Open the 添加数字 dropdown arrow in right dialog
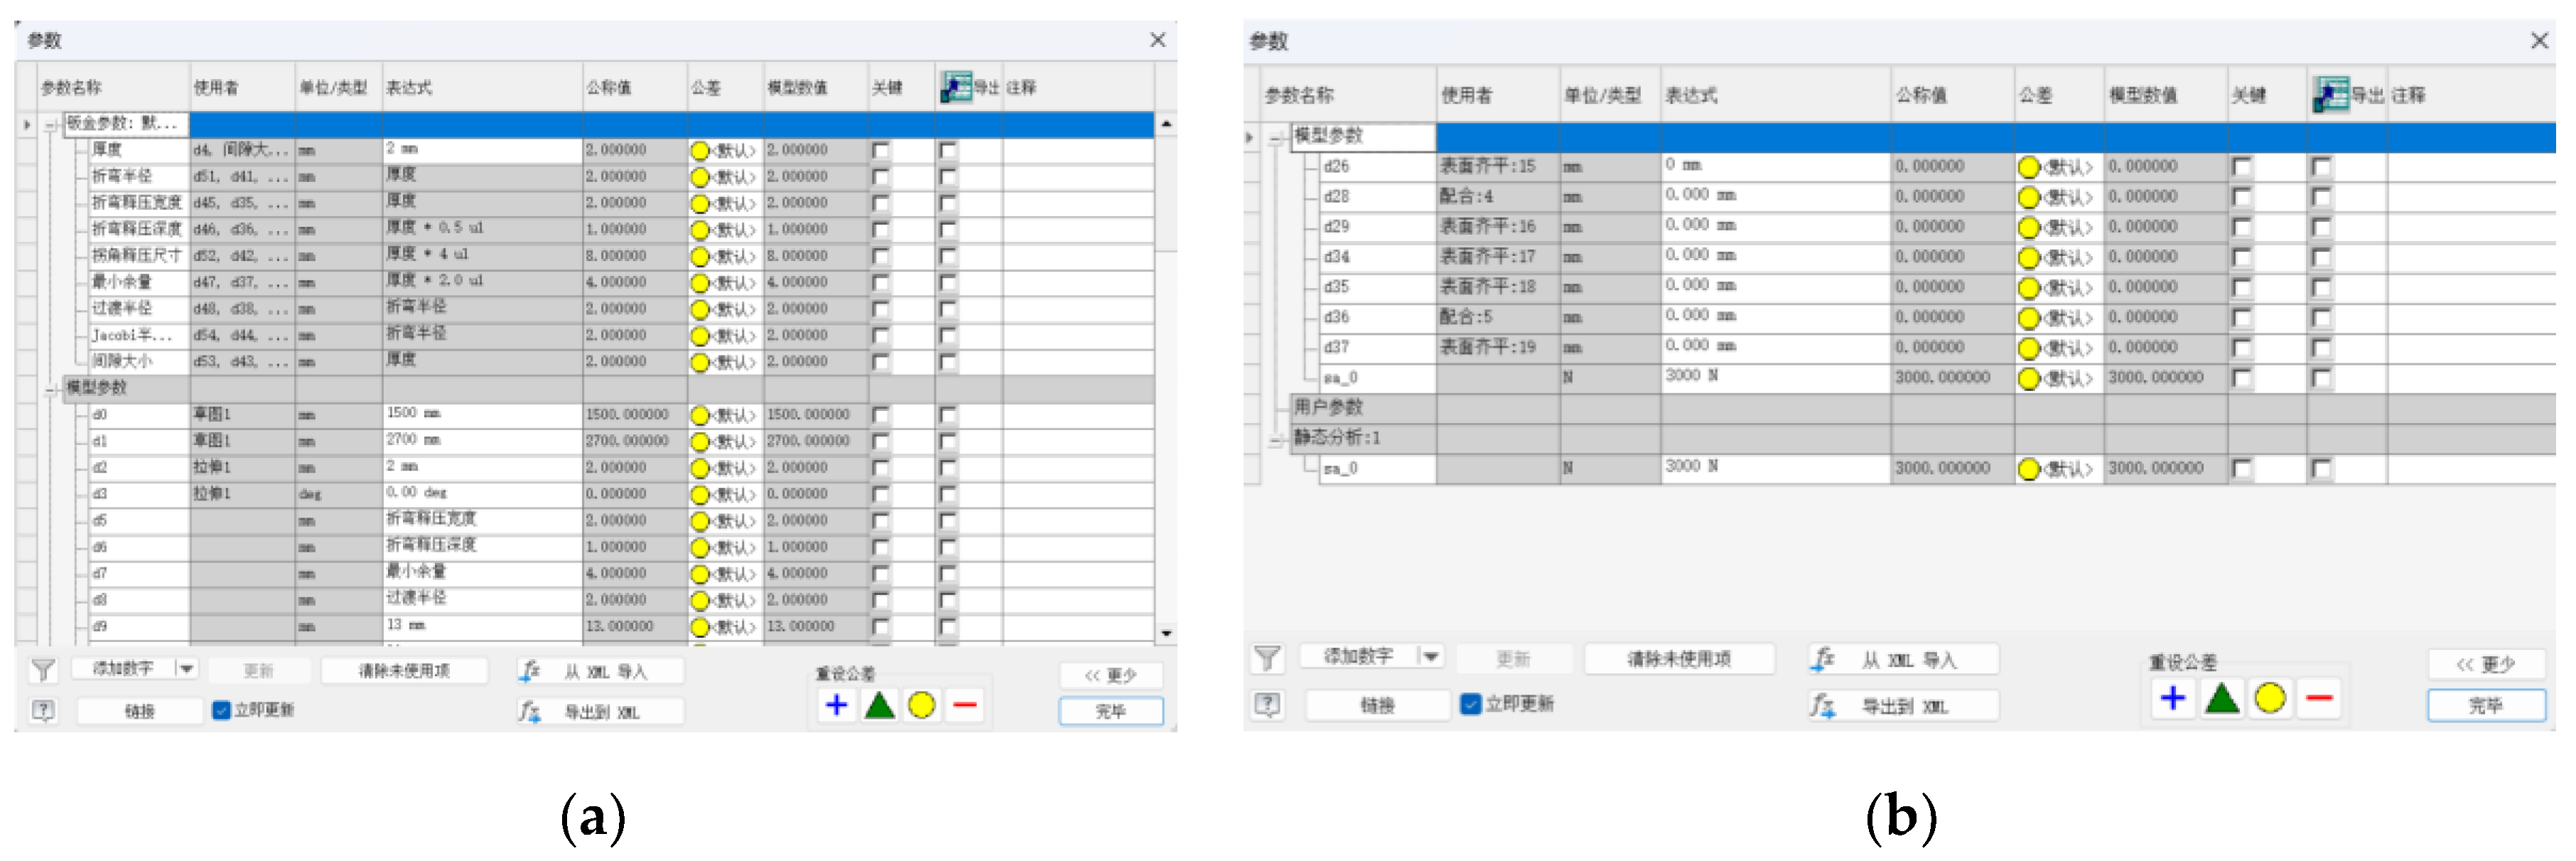 pos(1431,657)
